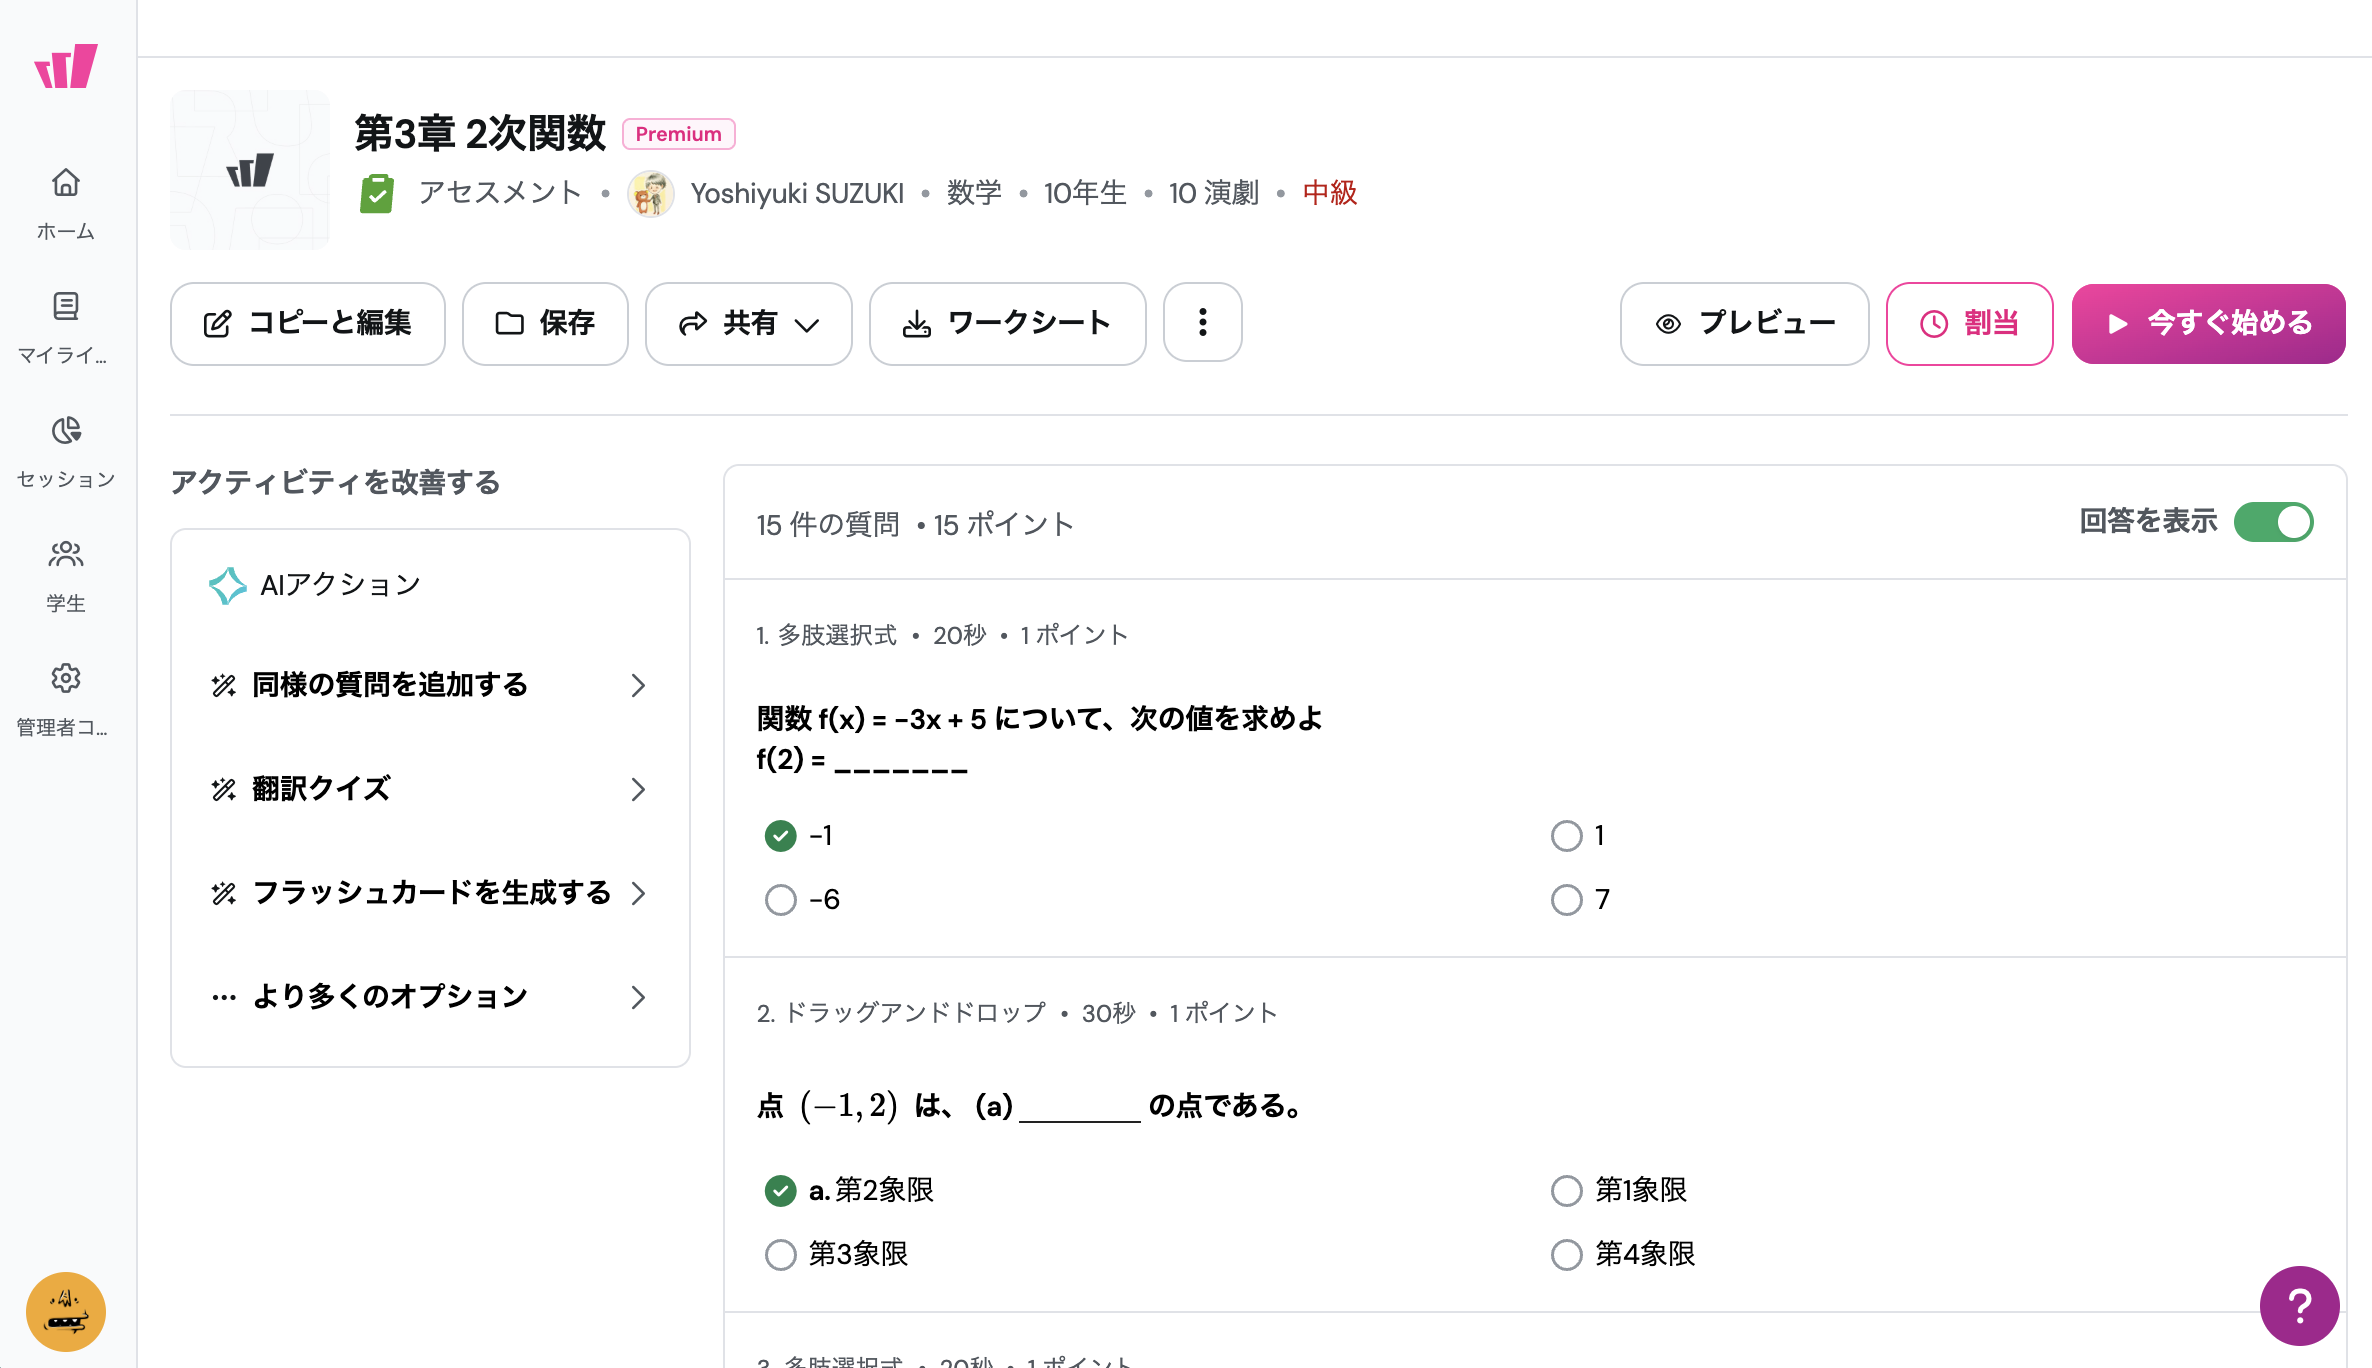Expand フラッシュカードを生成する action
This screenshot has height=1368, width=2372.
click(430, 893)
